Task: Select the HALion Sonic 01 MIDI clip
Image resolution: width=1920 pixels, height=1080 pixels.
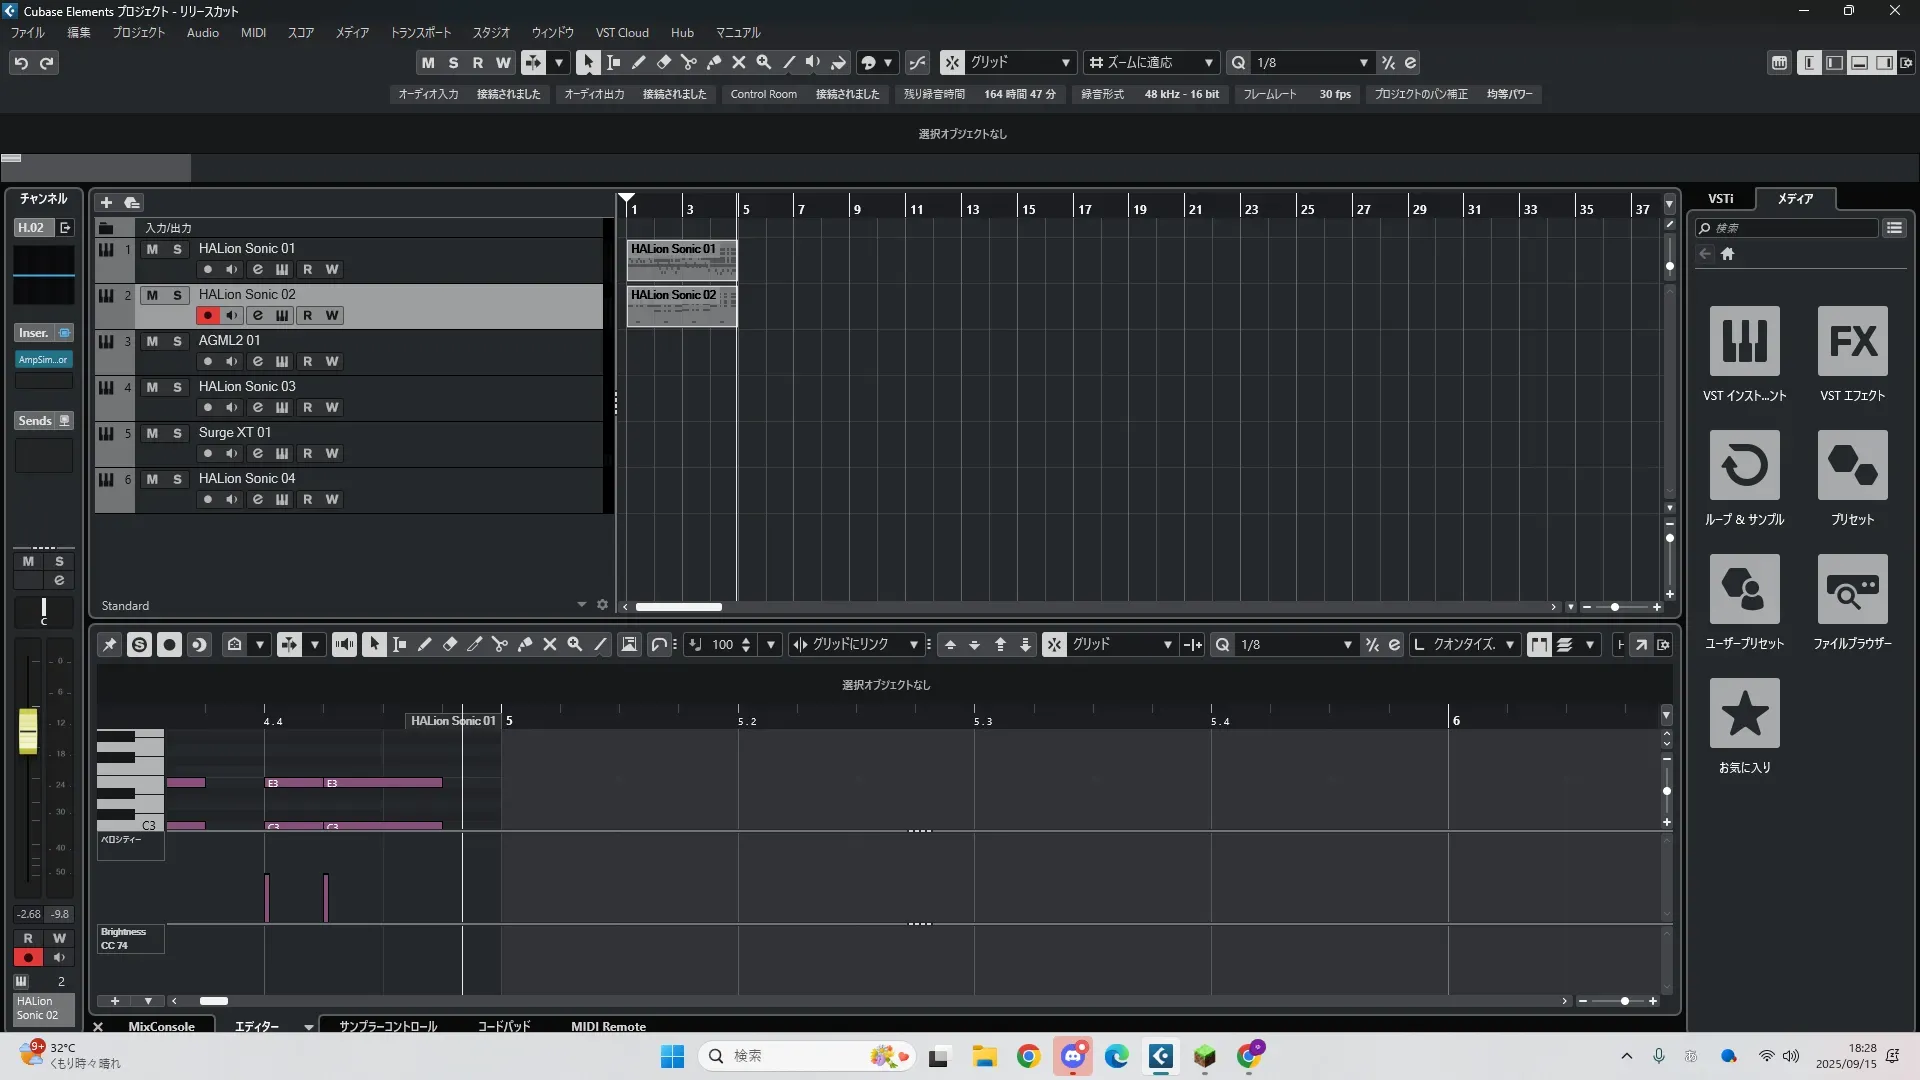Action: (x=681, y=260)
